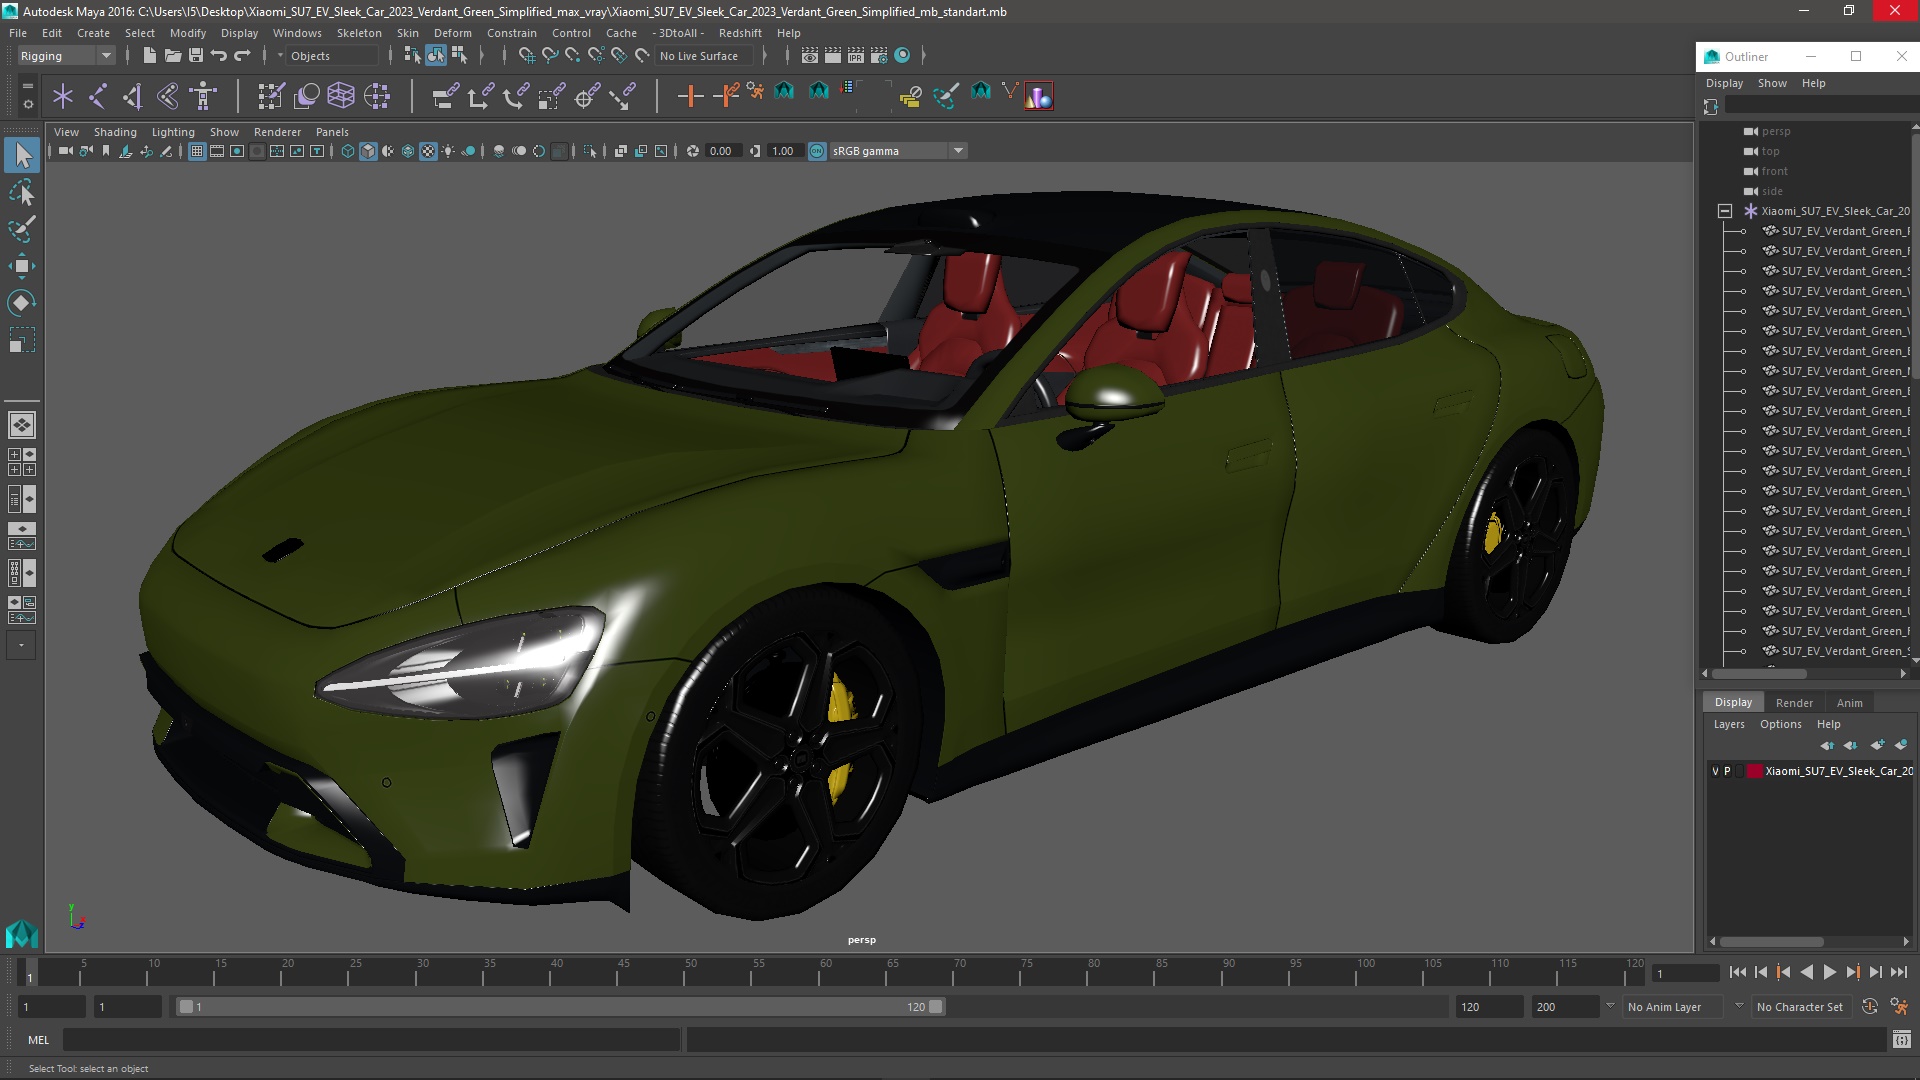The height and width of the screenshot is (1080, 1920).
Task: Select the Scale tool icon
Action: tap(22, 340)
